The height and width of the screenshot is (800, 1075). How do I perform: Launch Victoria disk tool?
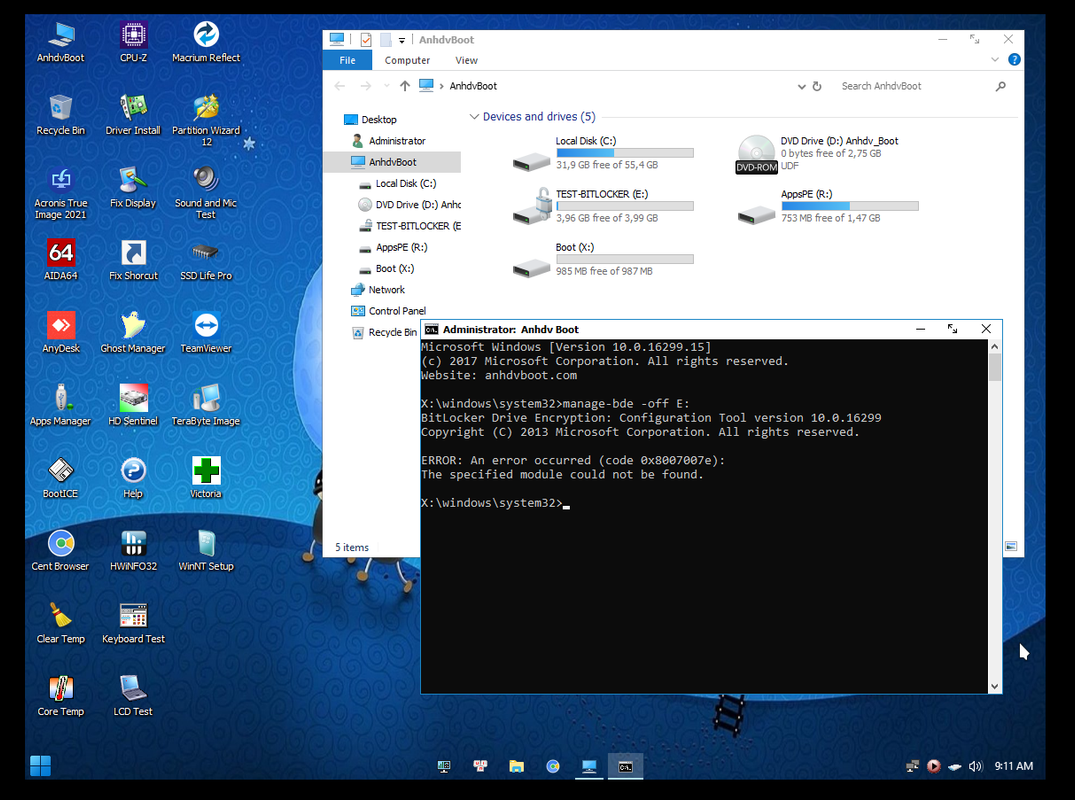pos(206,478)
